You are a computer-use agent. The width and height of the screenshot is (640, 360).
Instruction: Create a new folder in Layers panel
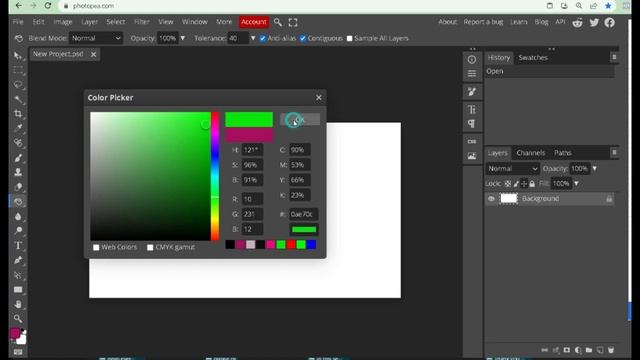click(589, 350)
